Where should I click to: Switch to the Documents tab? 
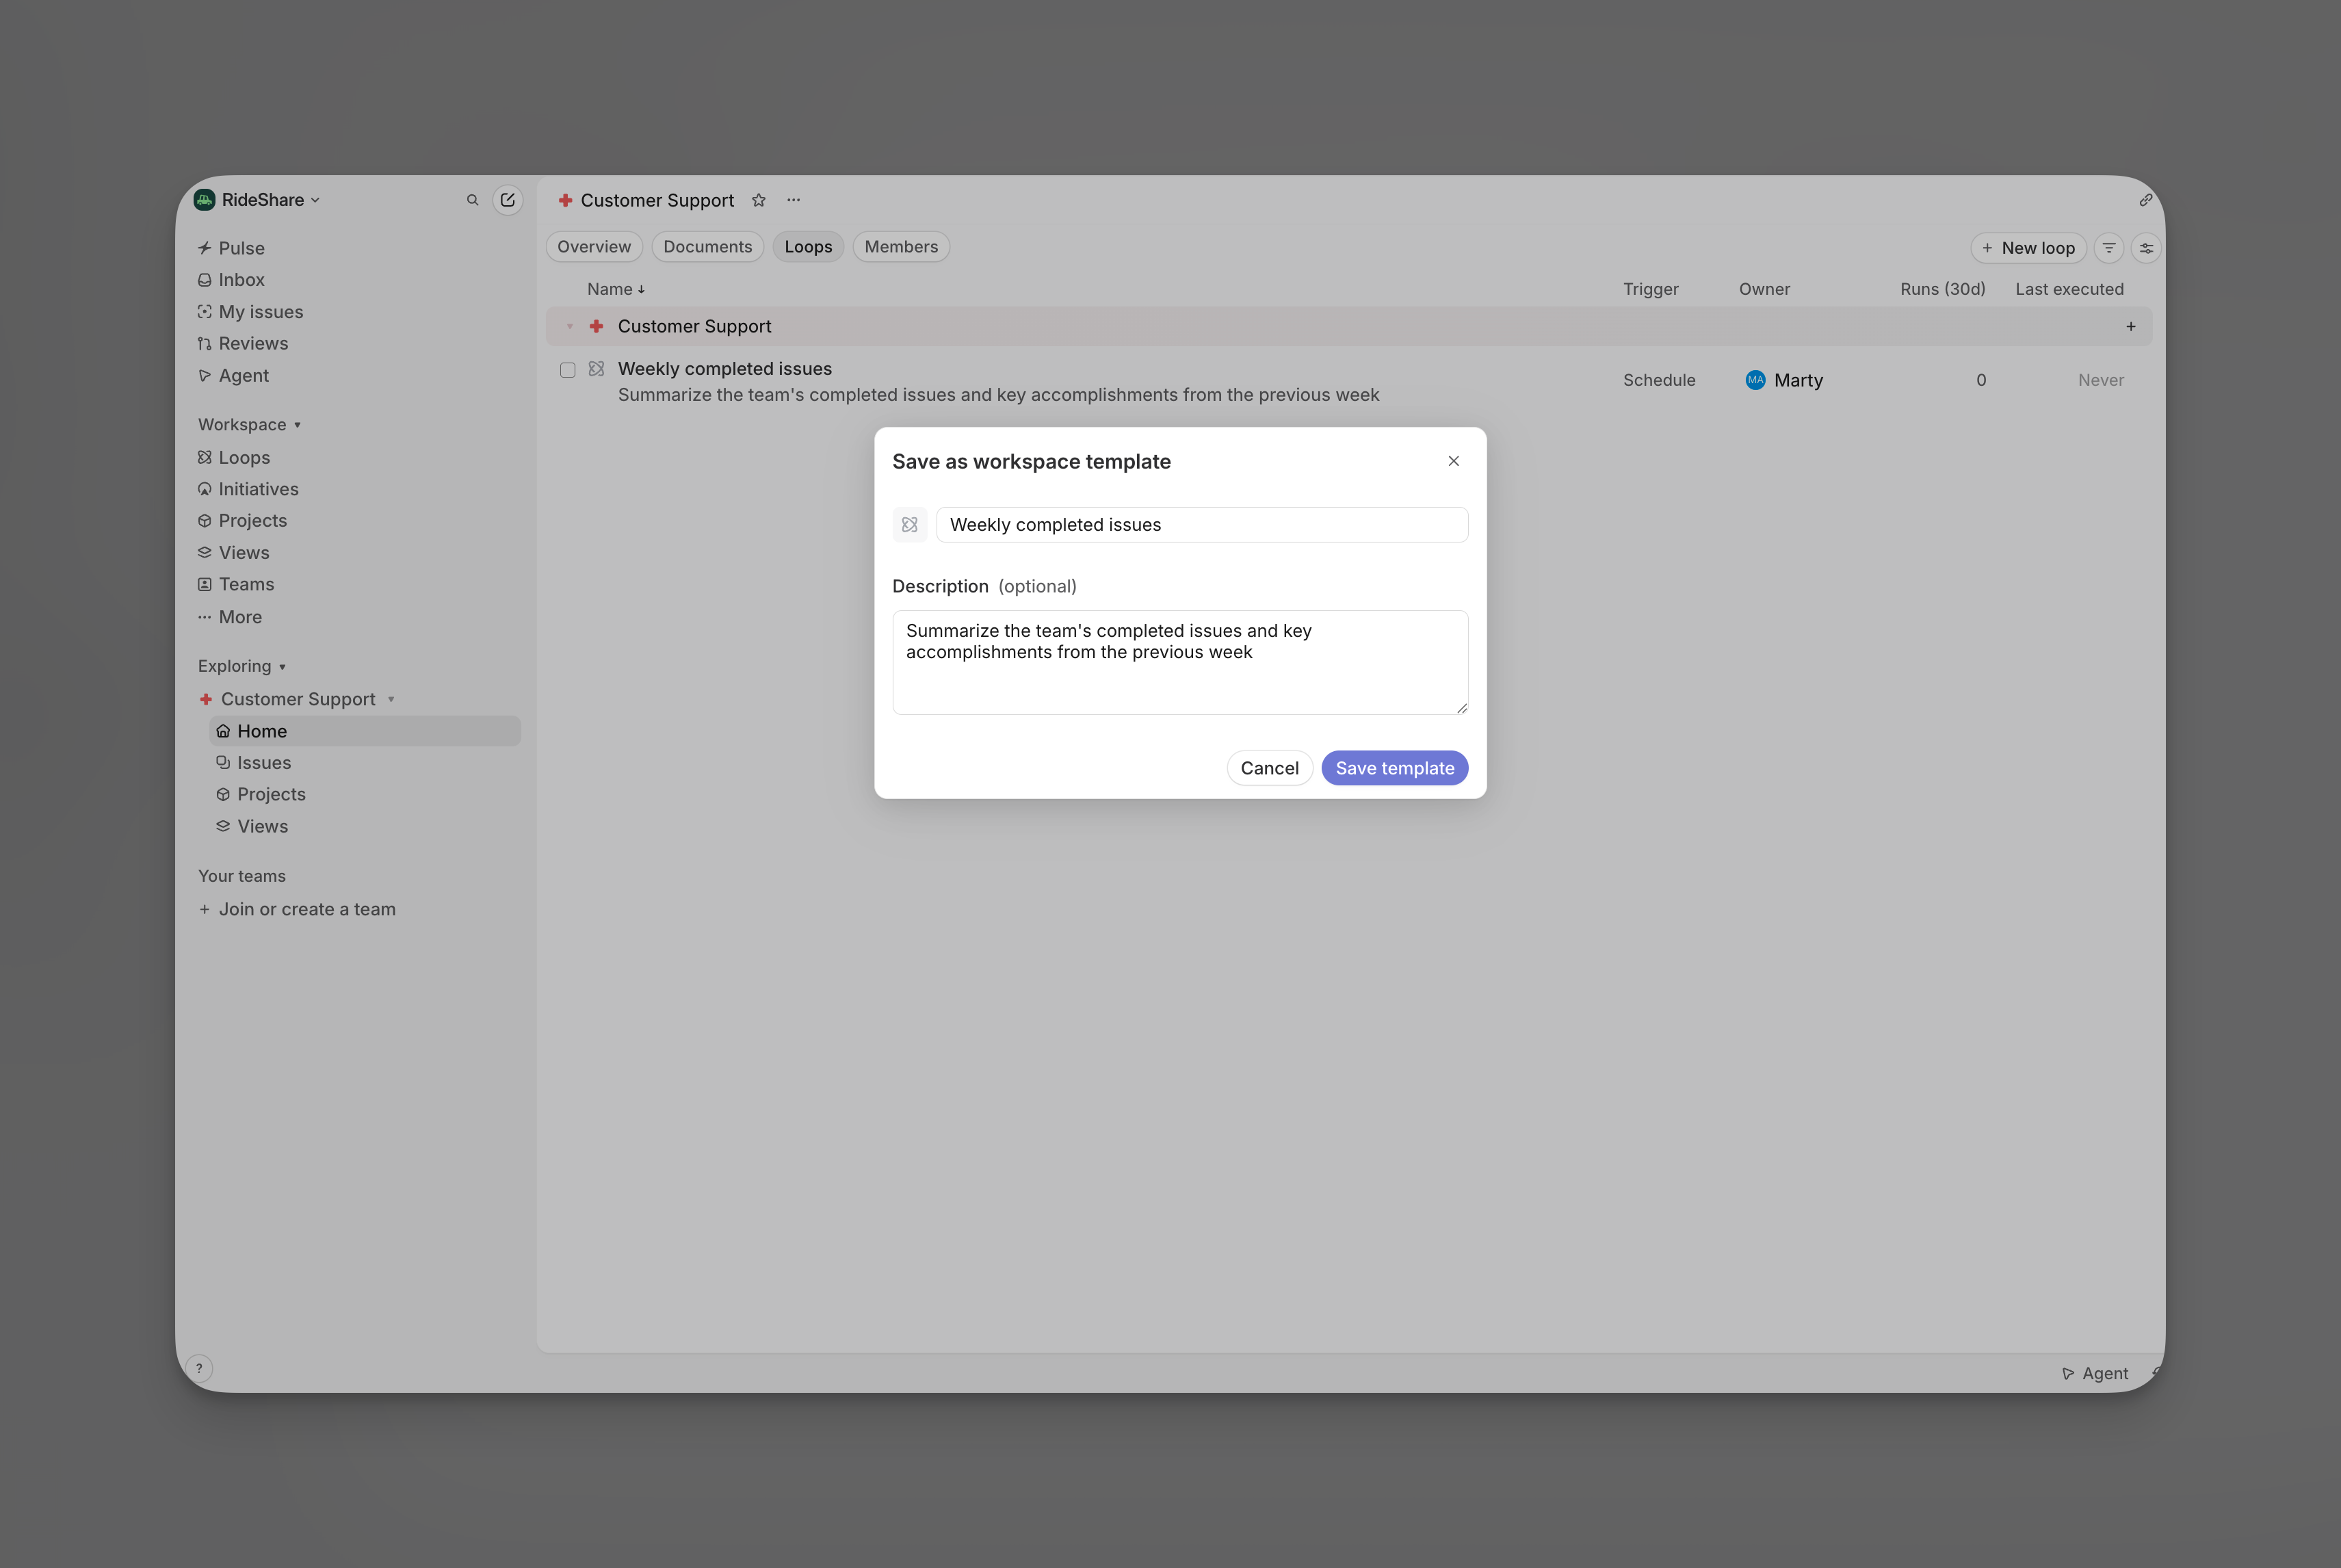[708, 247]
